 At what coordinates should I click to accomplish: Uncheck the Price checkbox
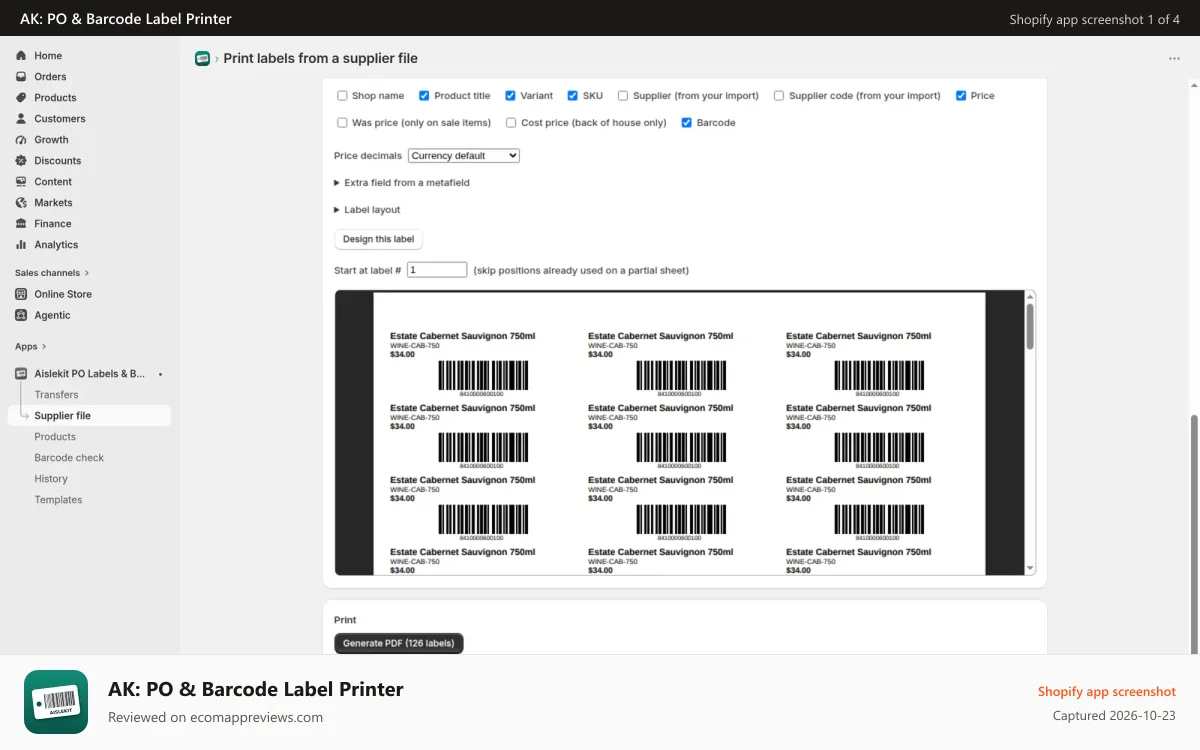tap(961, 96)
